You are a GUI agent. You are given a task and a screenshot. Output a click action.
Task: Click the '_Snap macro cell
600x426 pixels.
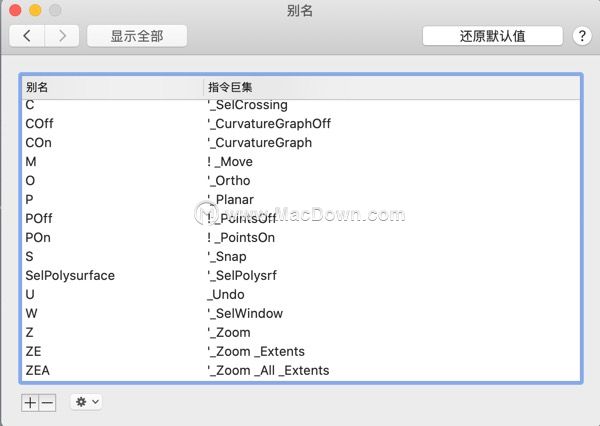[x=227, y=256]
